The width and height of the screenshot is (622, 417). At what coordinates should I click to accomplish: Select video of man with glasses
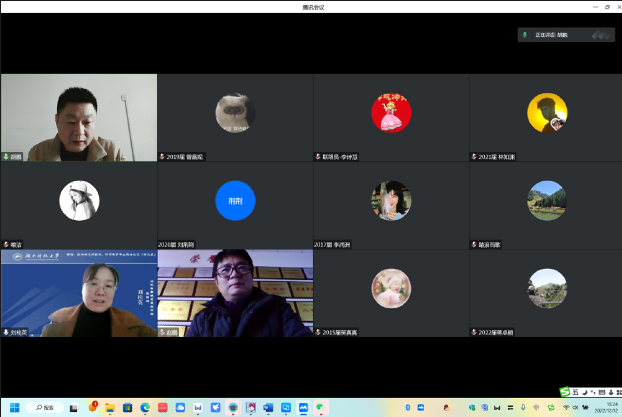(x=235, y=290)
